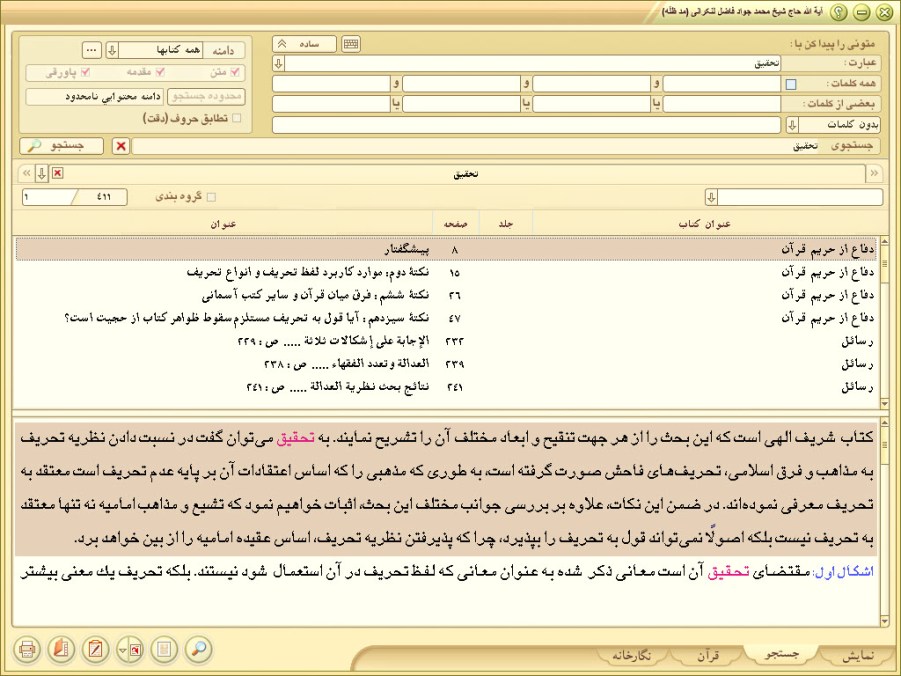Viewport: 901px width, 676px height.
Task: Open the همه کتابها scope dropdown
Action: [x=113, y=49]
